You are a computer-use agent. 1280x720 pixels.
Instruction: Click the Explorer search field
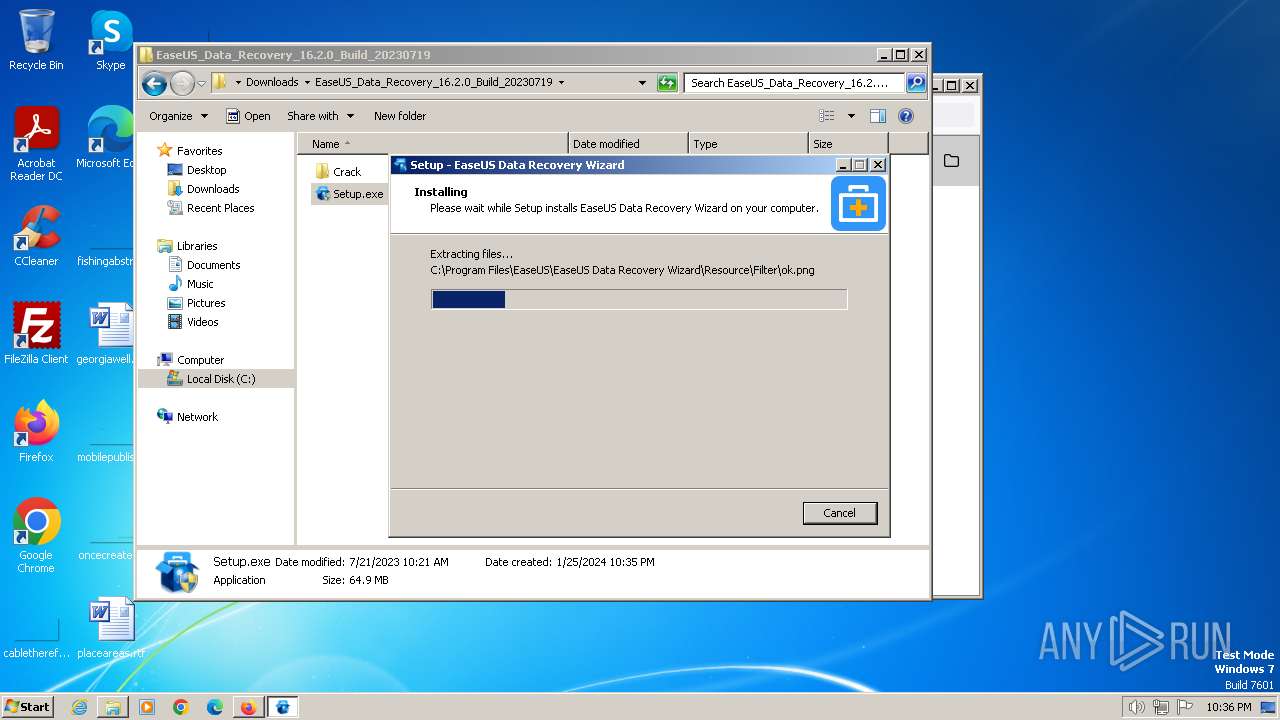pyautogui.click(x=795, y=83)
